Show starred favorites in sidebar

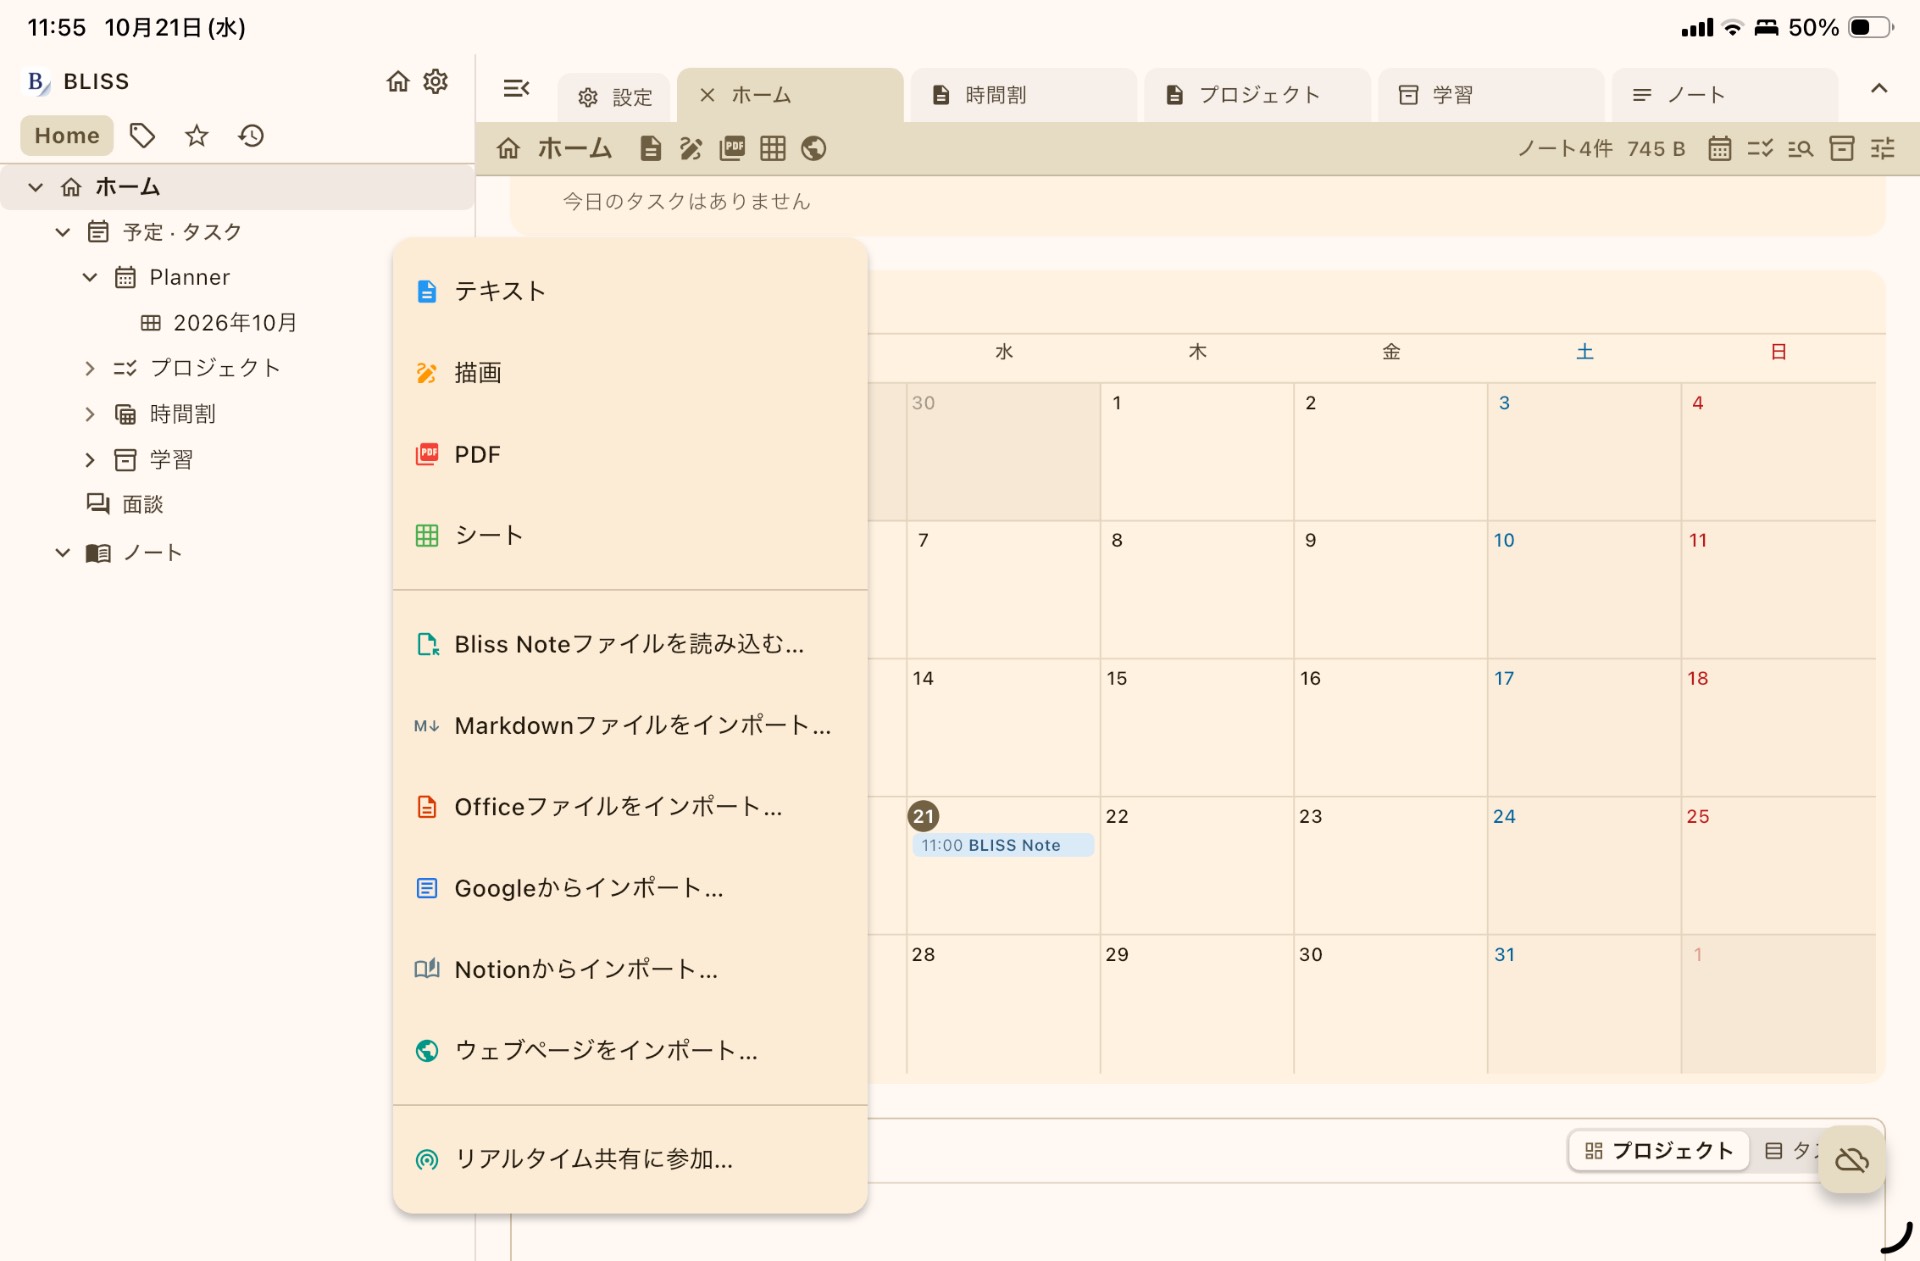click(197, 135)
